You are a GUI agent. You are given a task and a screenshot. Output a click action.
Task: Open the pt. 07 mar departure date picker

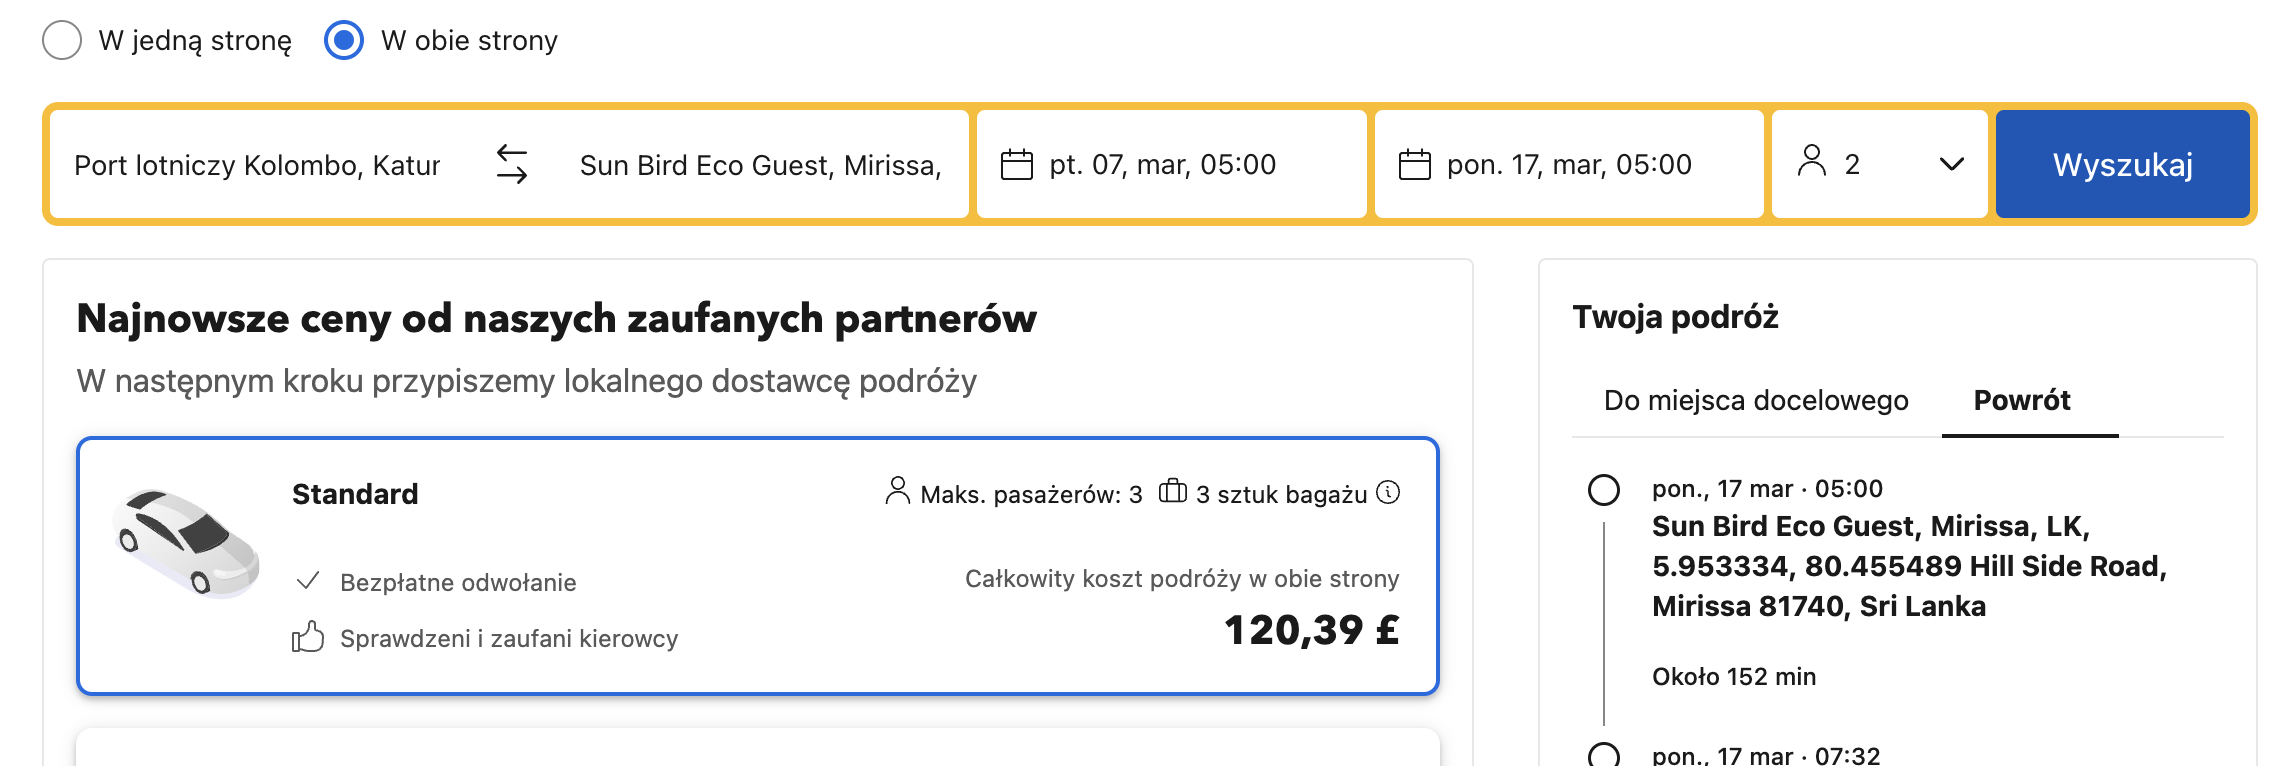[1172, 164]
